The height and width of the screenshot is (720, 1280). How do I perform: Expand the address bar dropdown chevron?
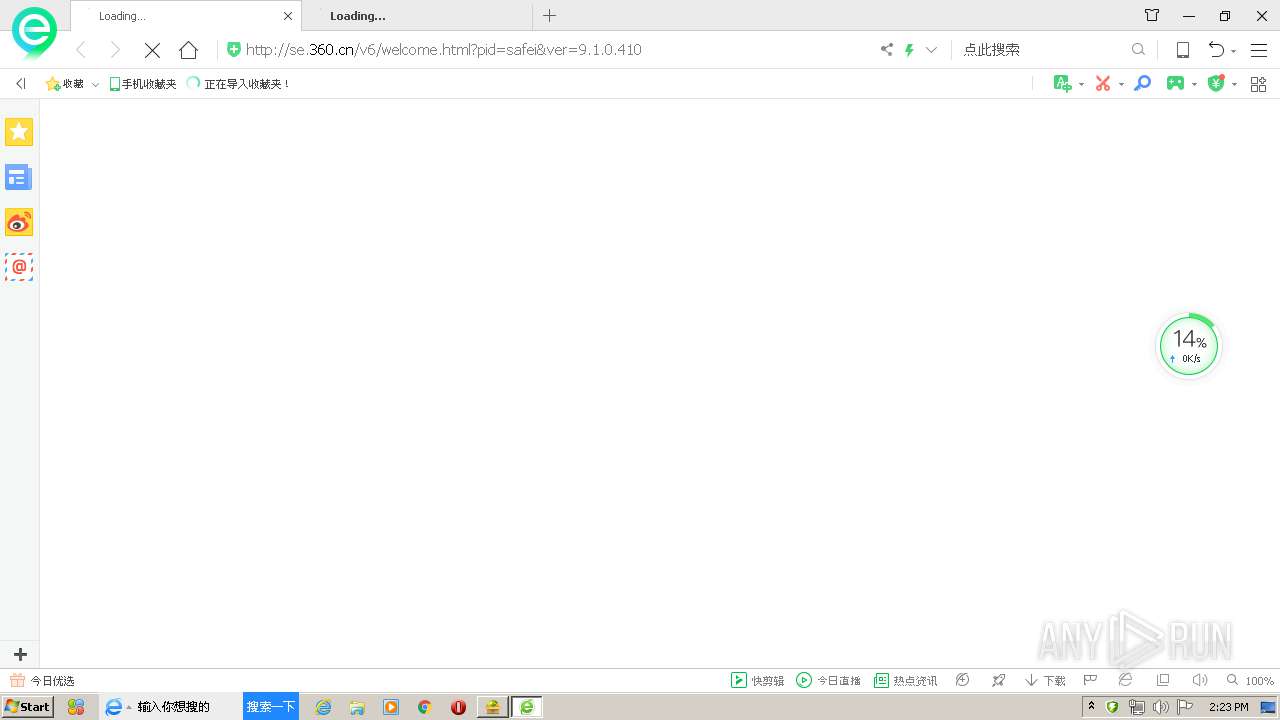932,49
